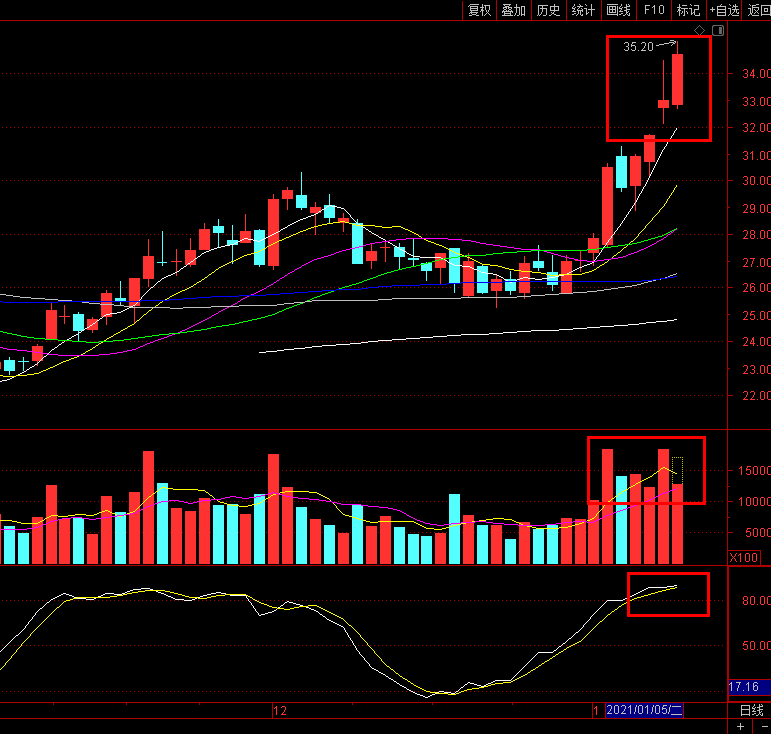The height and width of the screenshot is (734, 771).
Task: Click the 35.20 high price label
Action: (638, 47)
